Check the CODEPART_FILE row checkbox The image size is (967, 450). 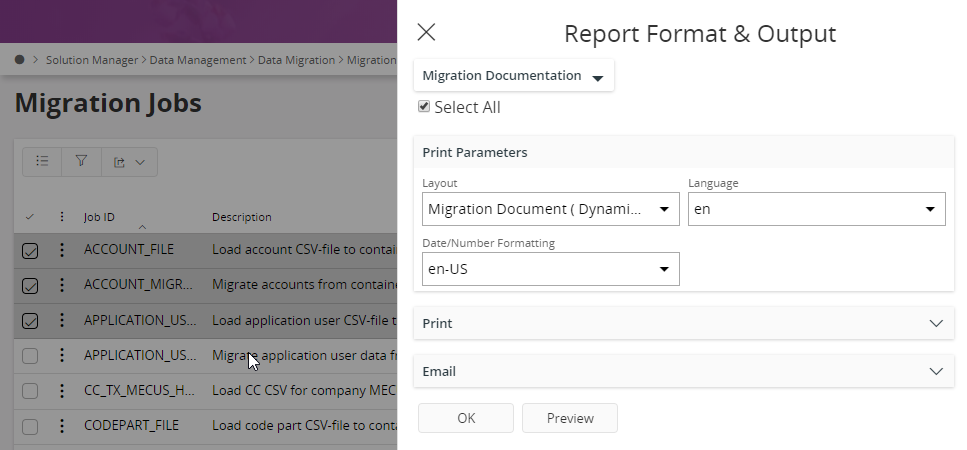(30, 426)
